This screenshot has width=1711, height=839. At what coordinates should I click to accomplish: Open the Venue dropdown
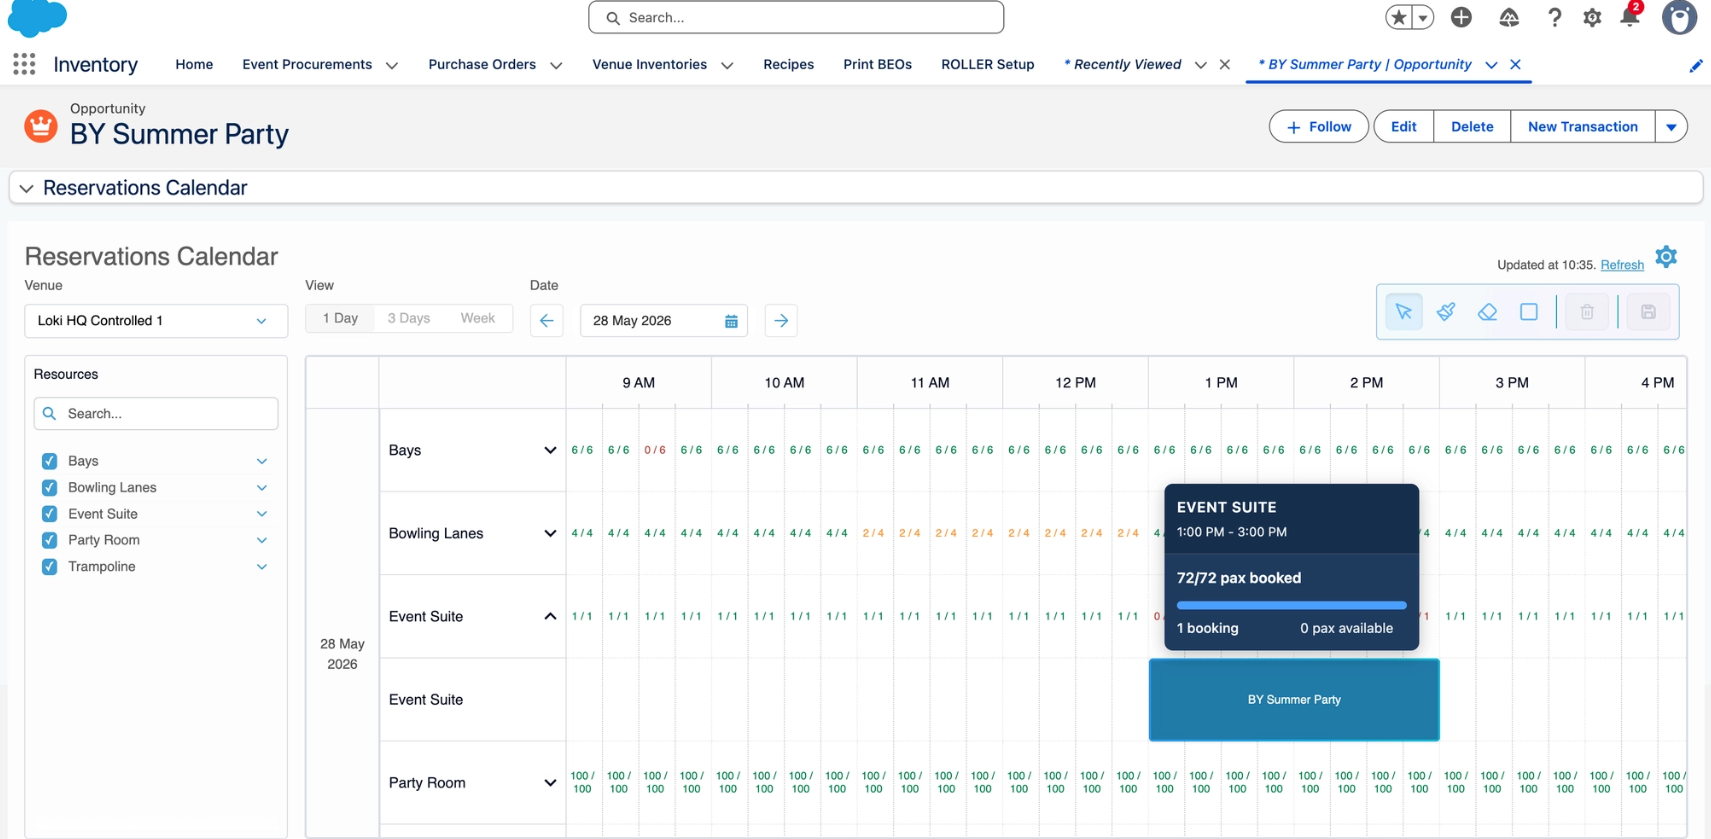point(156,321)
